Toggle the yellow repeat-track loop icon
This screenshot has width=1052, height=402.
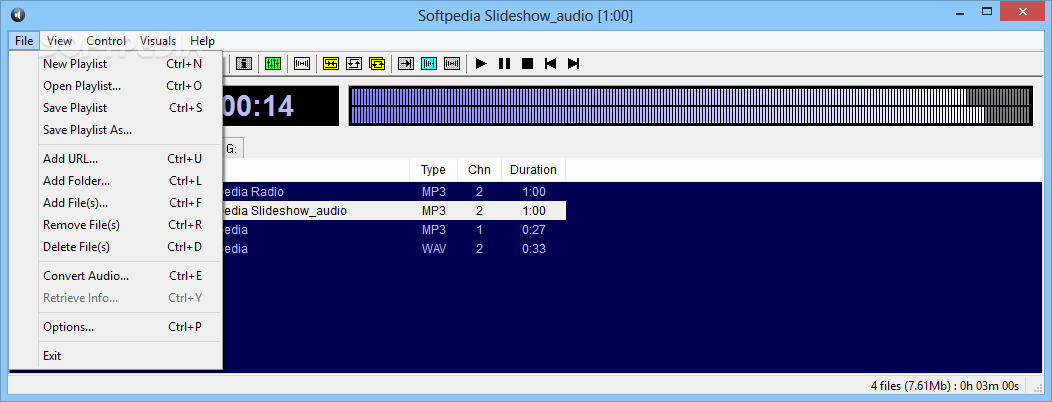coord(354,64)
